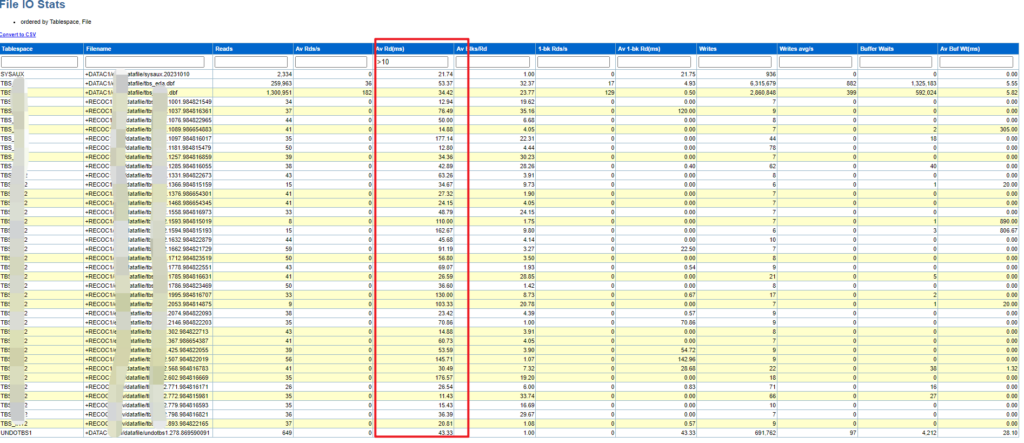Viewport: 1024px width, 443px height.
Task: Click the writes avg/s value 399
Action: [850, 93]
